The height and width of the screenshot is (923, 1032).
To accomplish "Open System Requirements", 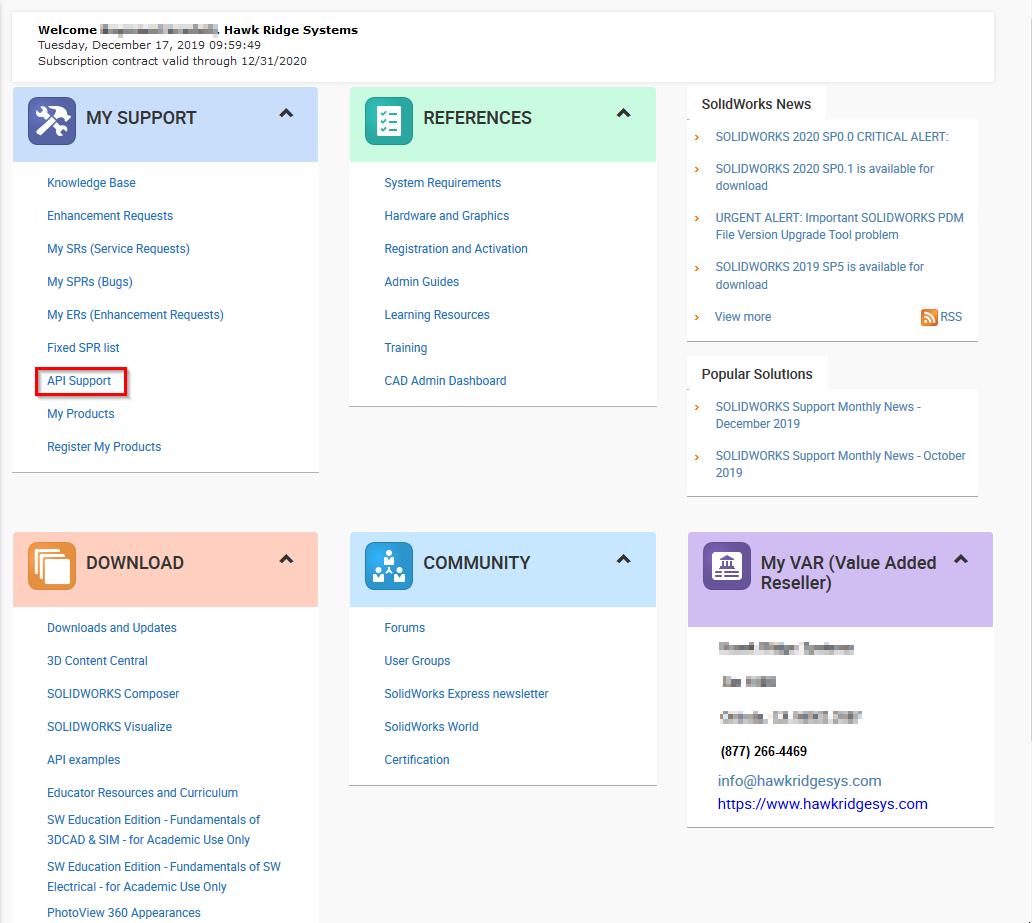I will pos(442,183).
